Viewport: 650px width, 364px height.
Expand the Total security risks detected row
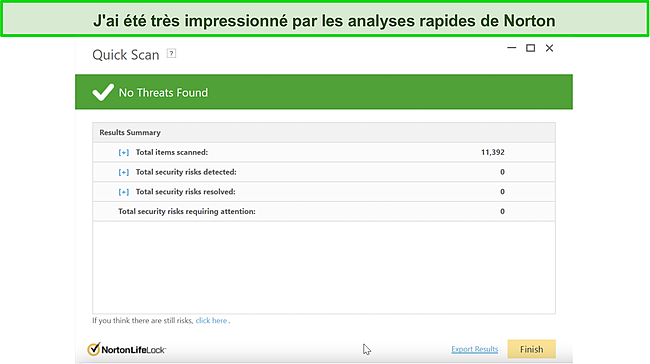124,172
